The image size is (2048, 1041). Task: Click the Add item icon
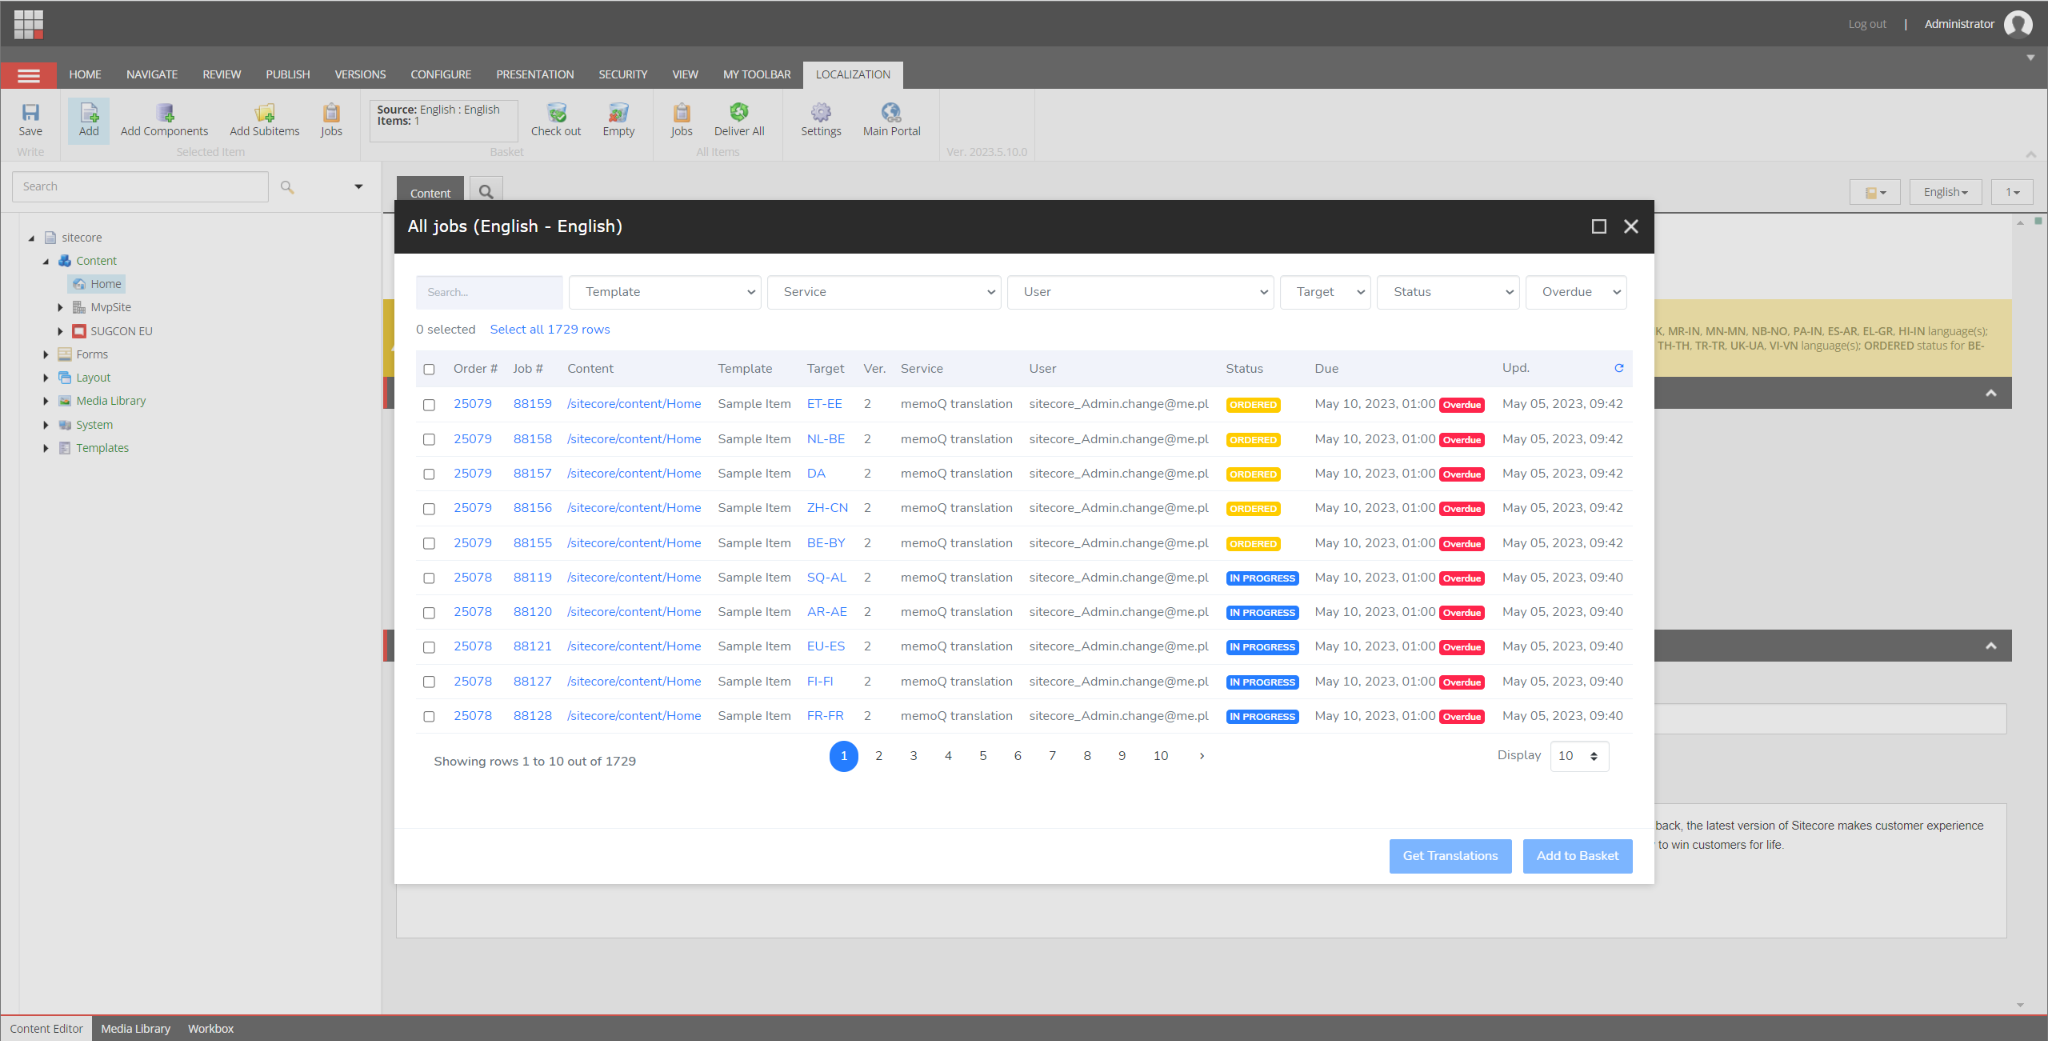pos(89,113)
